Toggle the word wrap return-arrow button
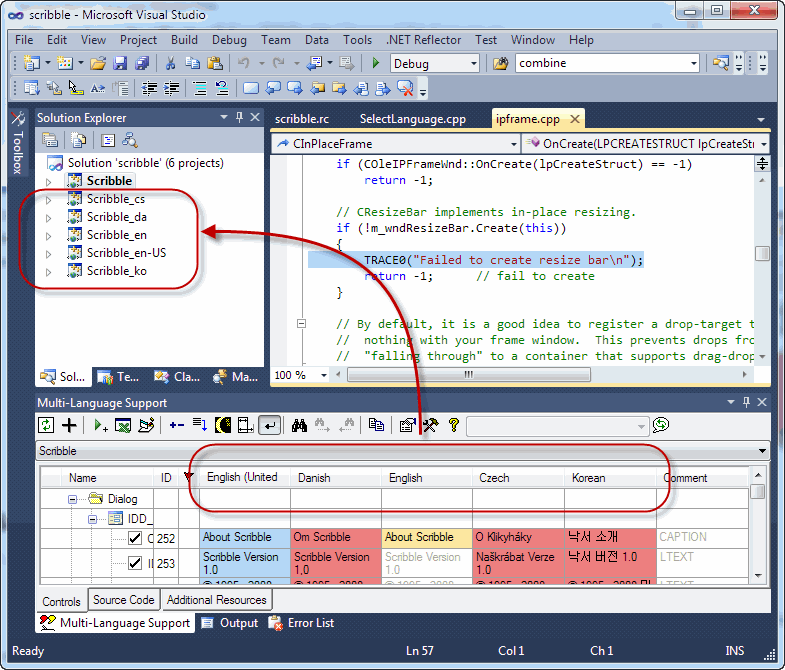The width and height of the screenshot is (785, 670). click(268, 425)
